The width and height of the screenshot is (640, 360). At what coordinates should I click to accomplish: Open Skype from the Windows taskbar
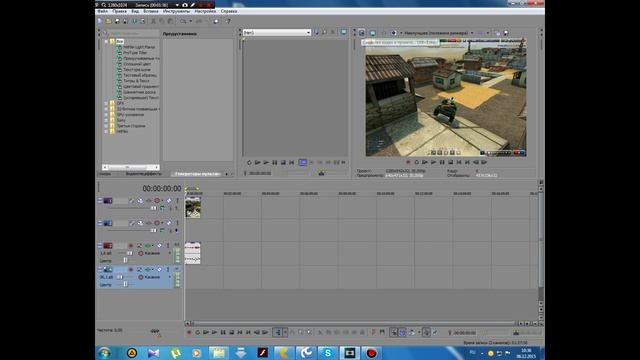pyautogui.click(x=328, y=353)
